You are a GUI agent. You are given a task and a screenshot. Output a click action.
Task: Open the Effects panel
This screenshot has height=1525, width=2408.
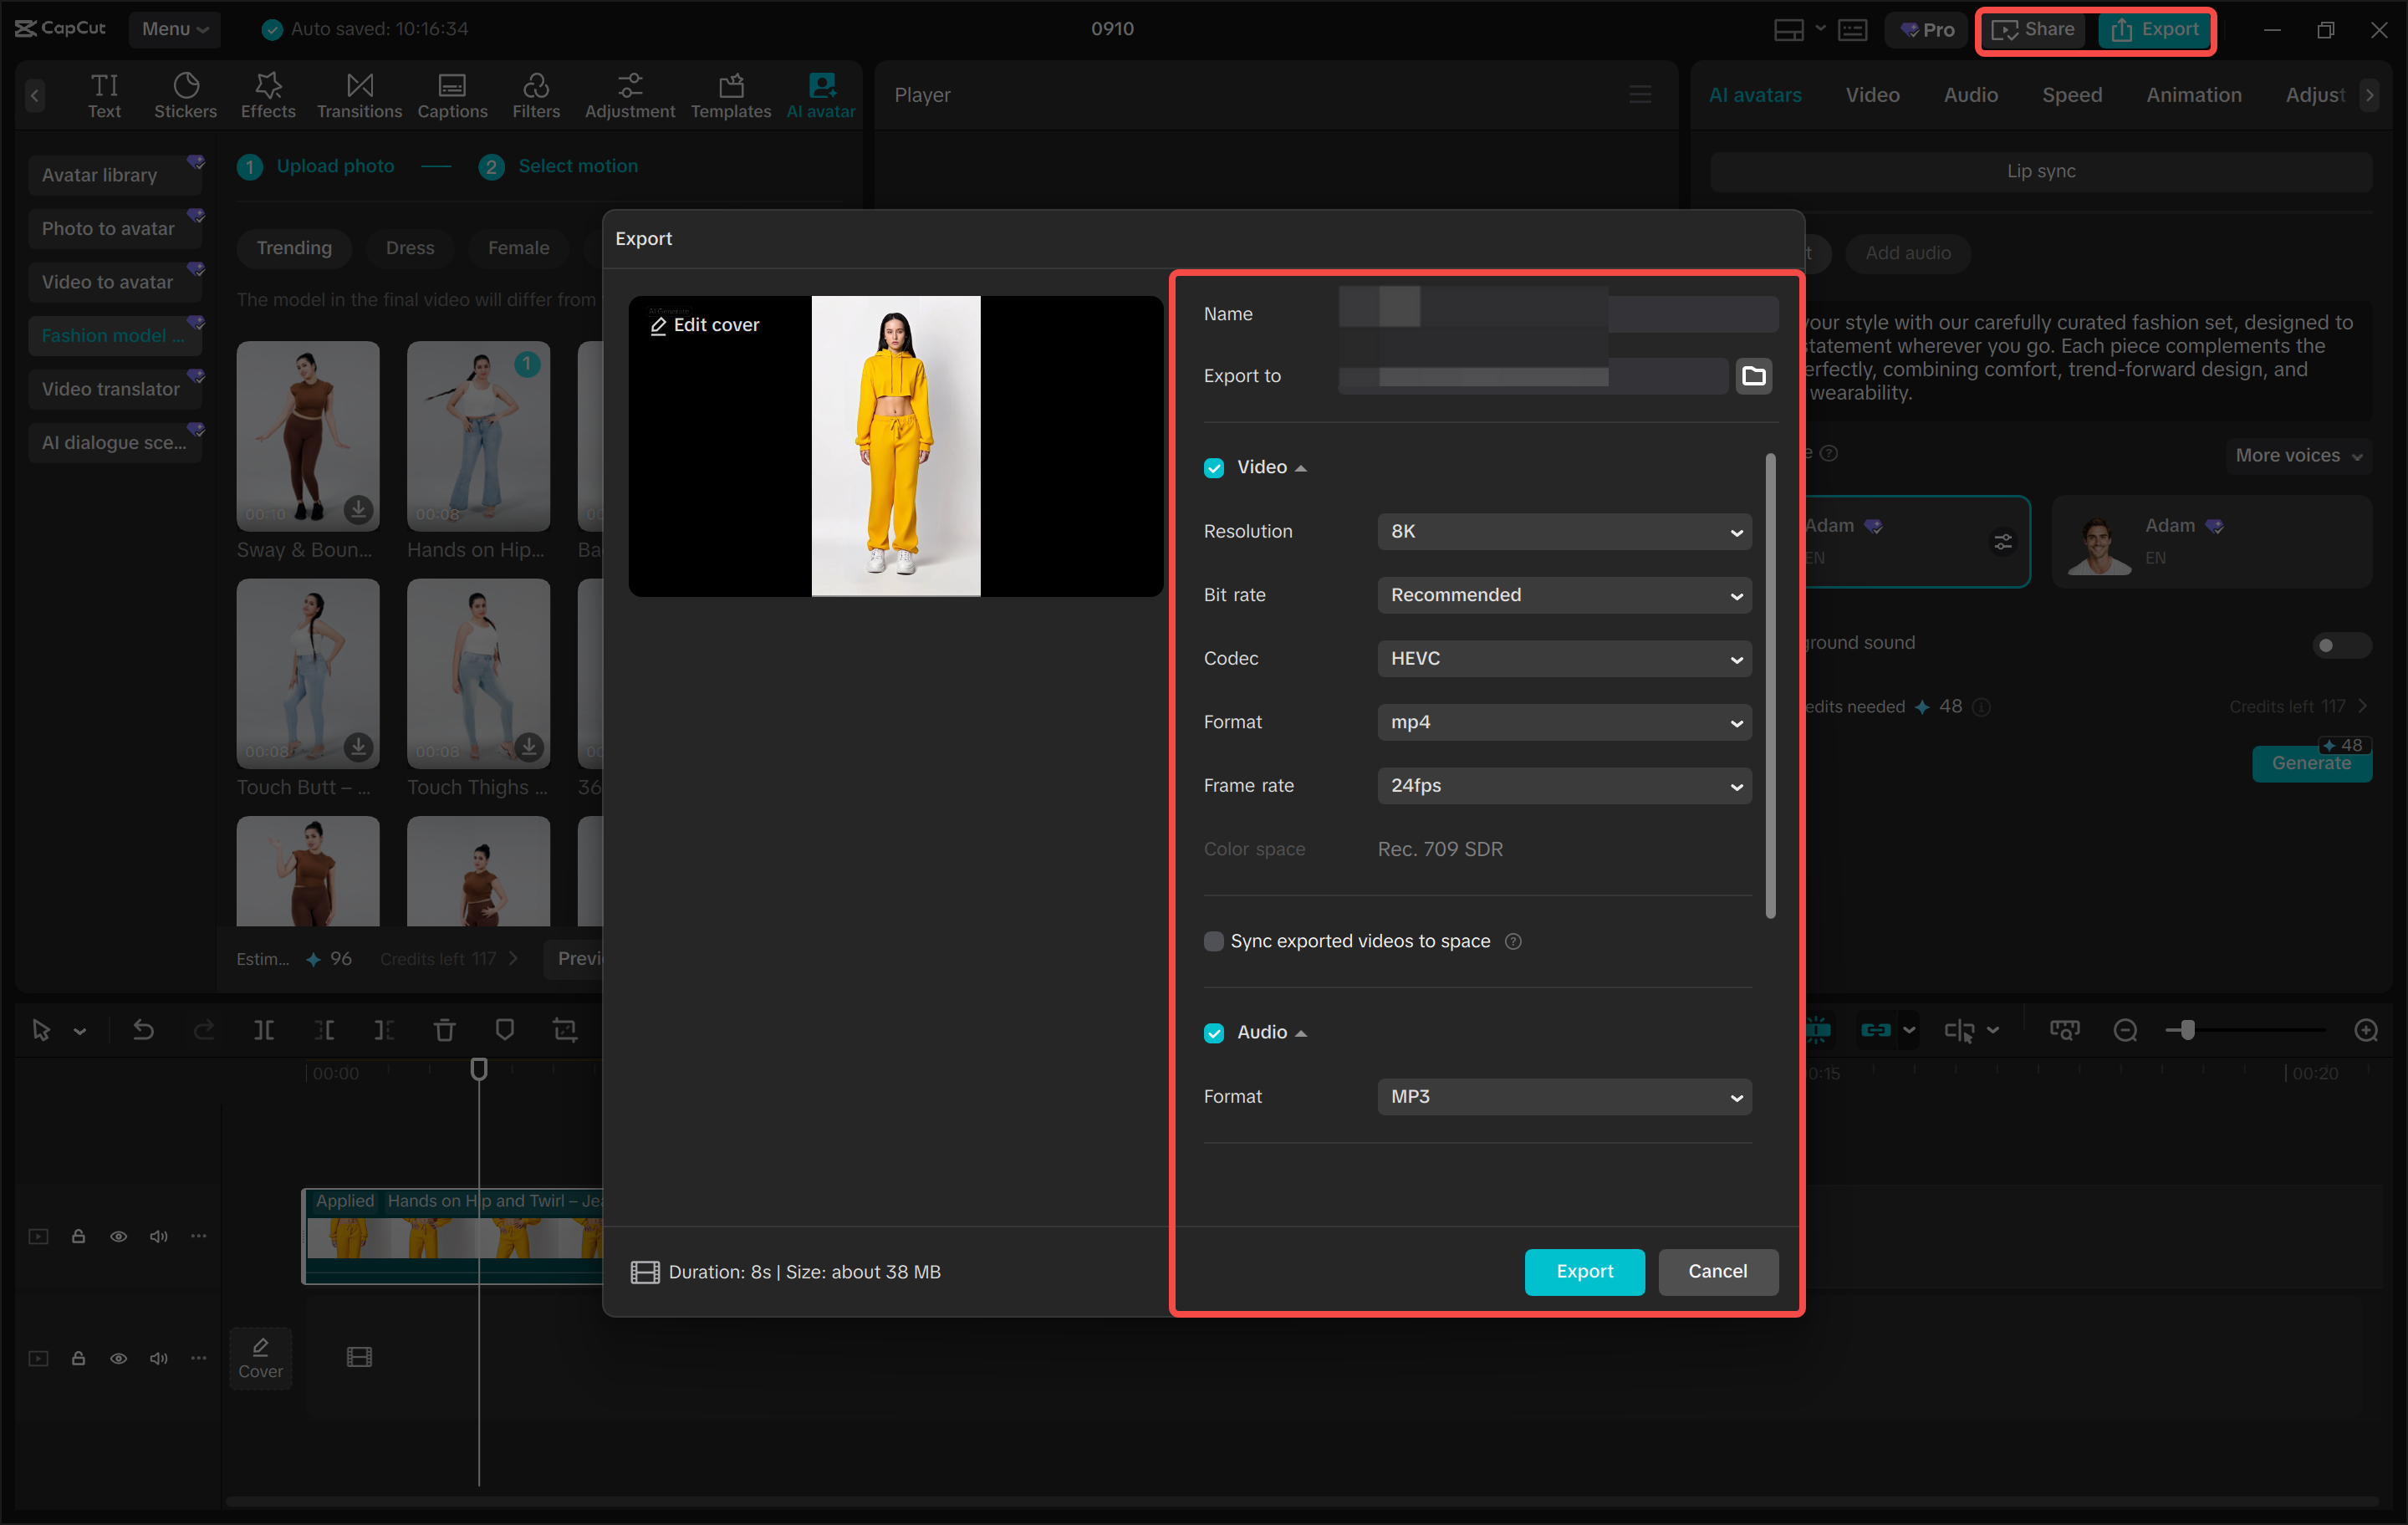click(x=267, y=95)
